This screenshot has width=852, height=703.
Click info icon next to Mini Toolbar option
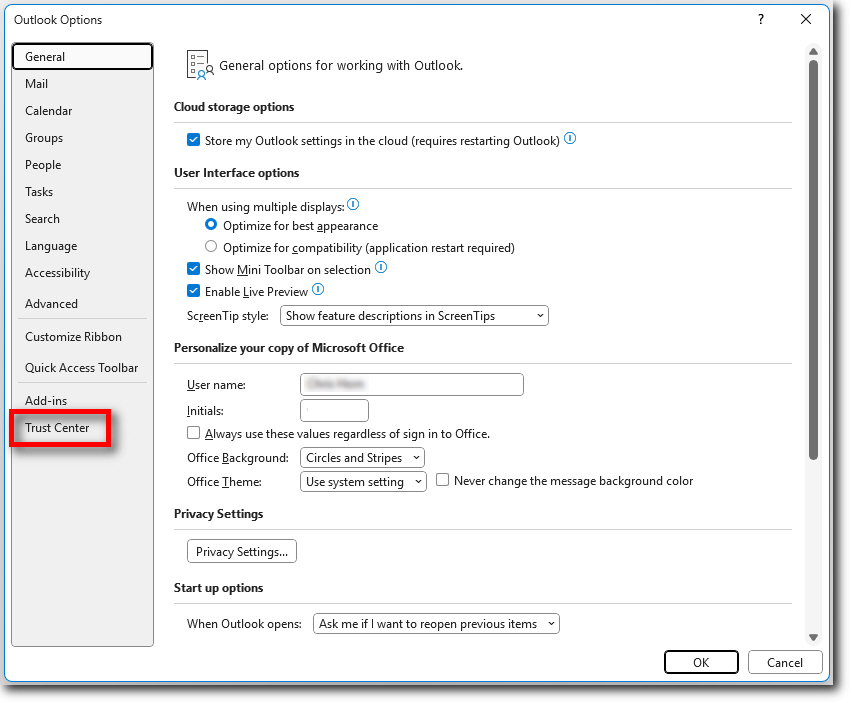tap(381, 267)
